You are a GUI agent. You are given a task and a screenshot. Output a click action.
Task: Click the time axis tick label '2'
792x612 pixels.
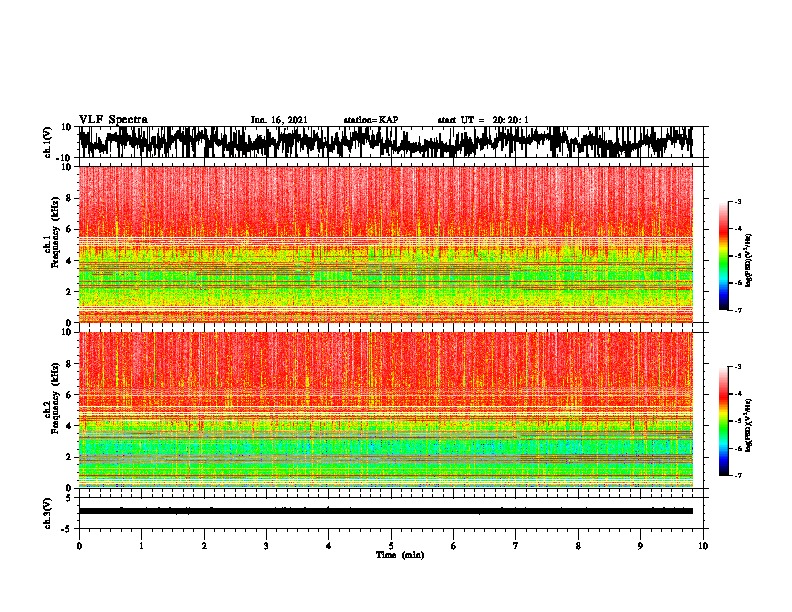pyautogui.click(x=204, y=546)
